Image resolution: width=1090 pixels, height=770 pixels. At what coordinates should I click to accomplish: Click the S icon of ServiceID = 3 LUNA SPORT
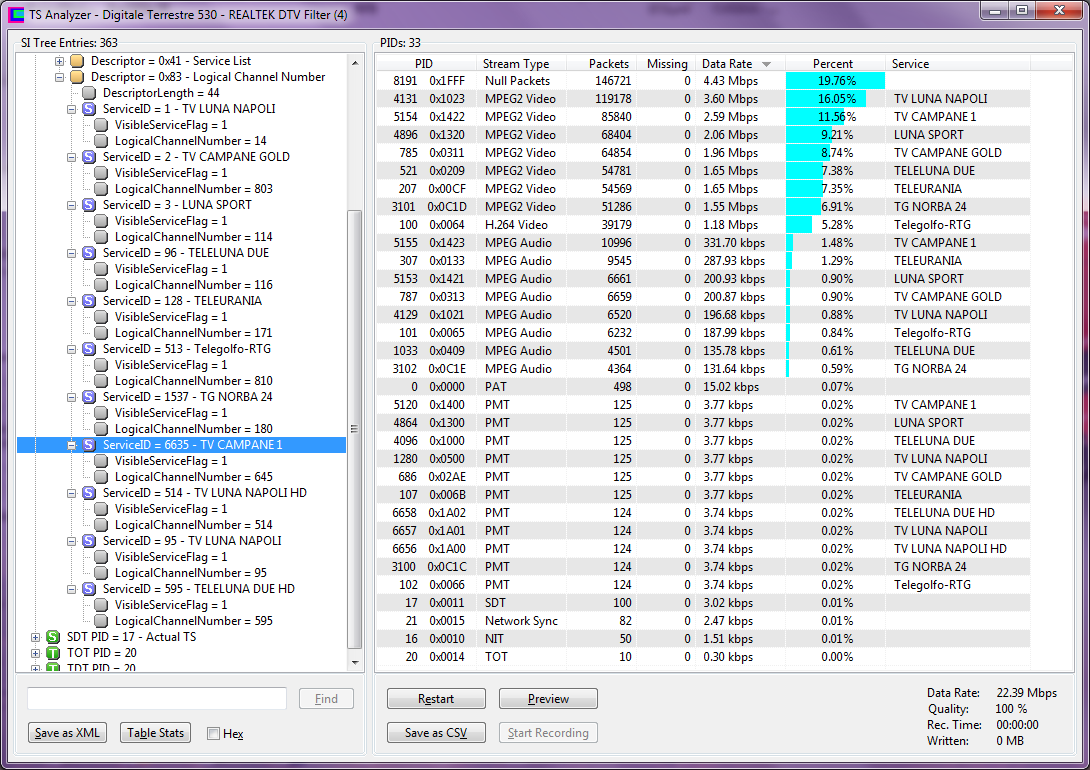click(89, 205)
